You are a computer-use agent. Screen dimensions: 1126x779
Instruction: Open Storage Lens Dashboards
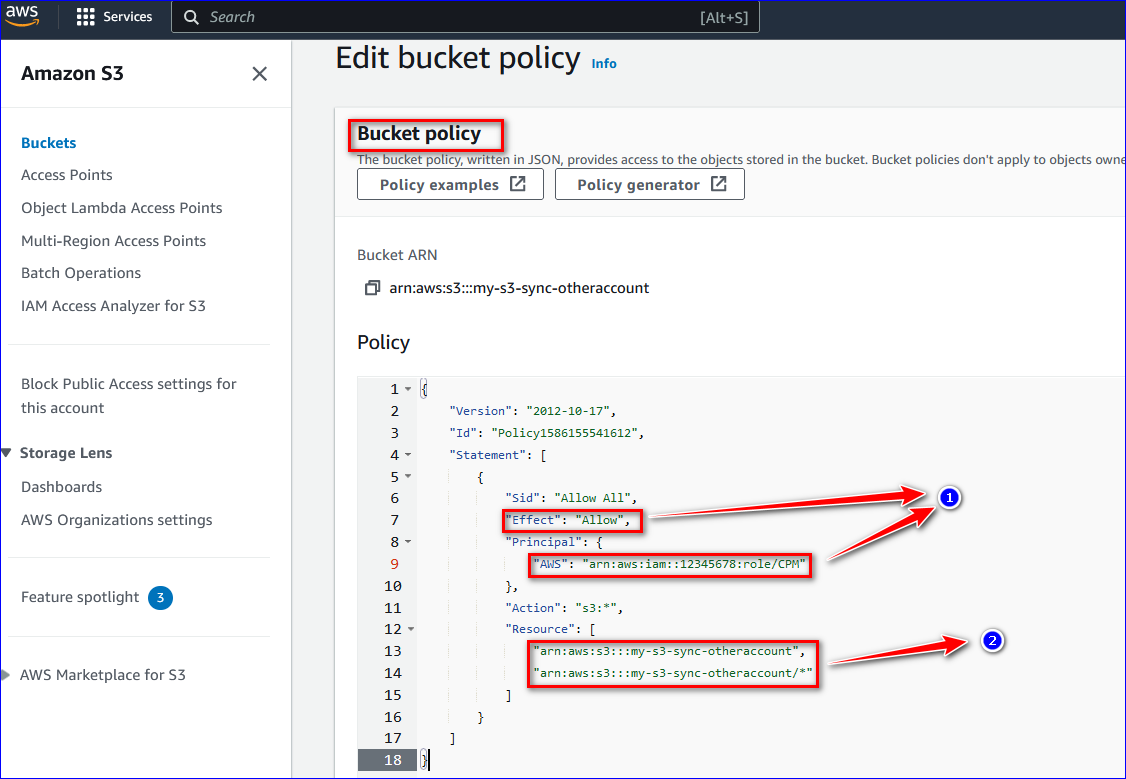point(62,487)
